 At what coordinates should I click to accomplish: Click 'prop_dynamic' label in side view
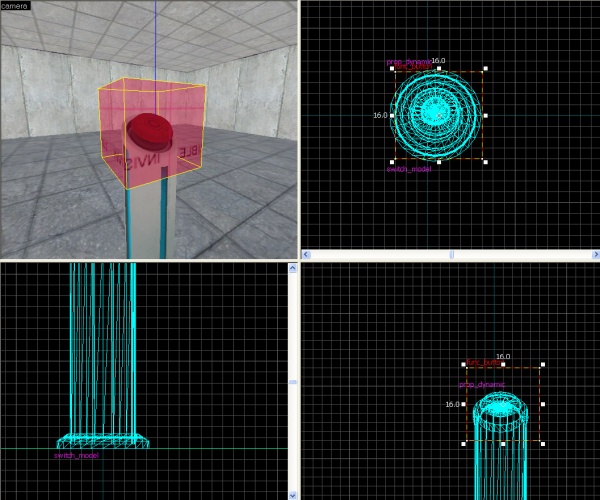(482, 385)
